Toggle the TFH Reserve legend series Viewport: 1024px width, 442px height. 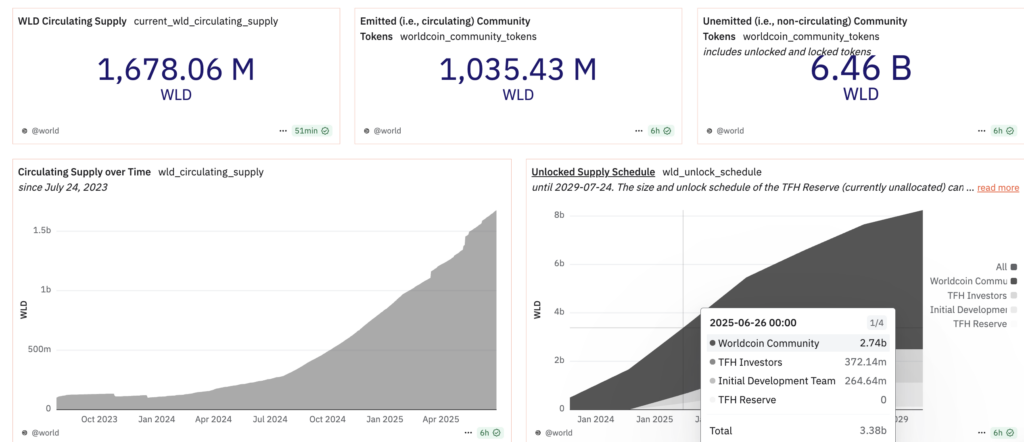click(x=985, y=323)
